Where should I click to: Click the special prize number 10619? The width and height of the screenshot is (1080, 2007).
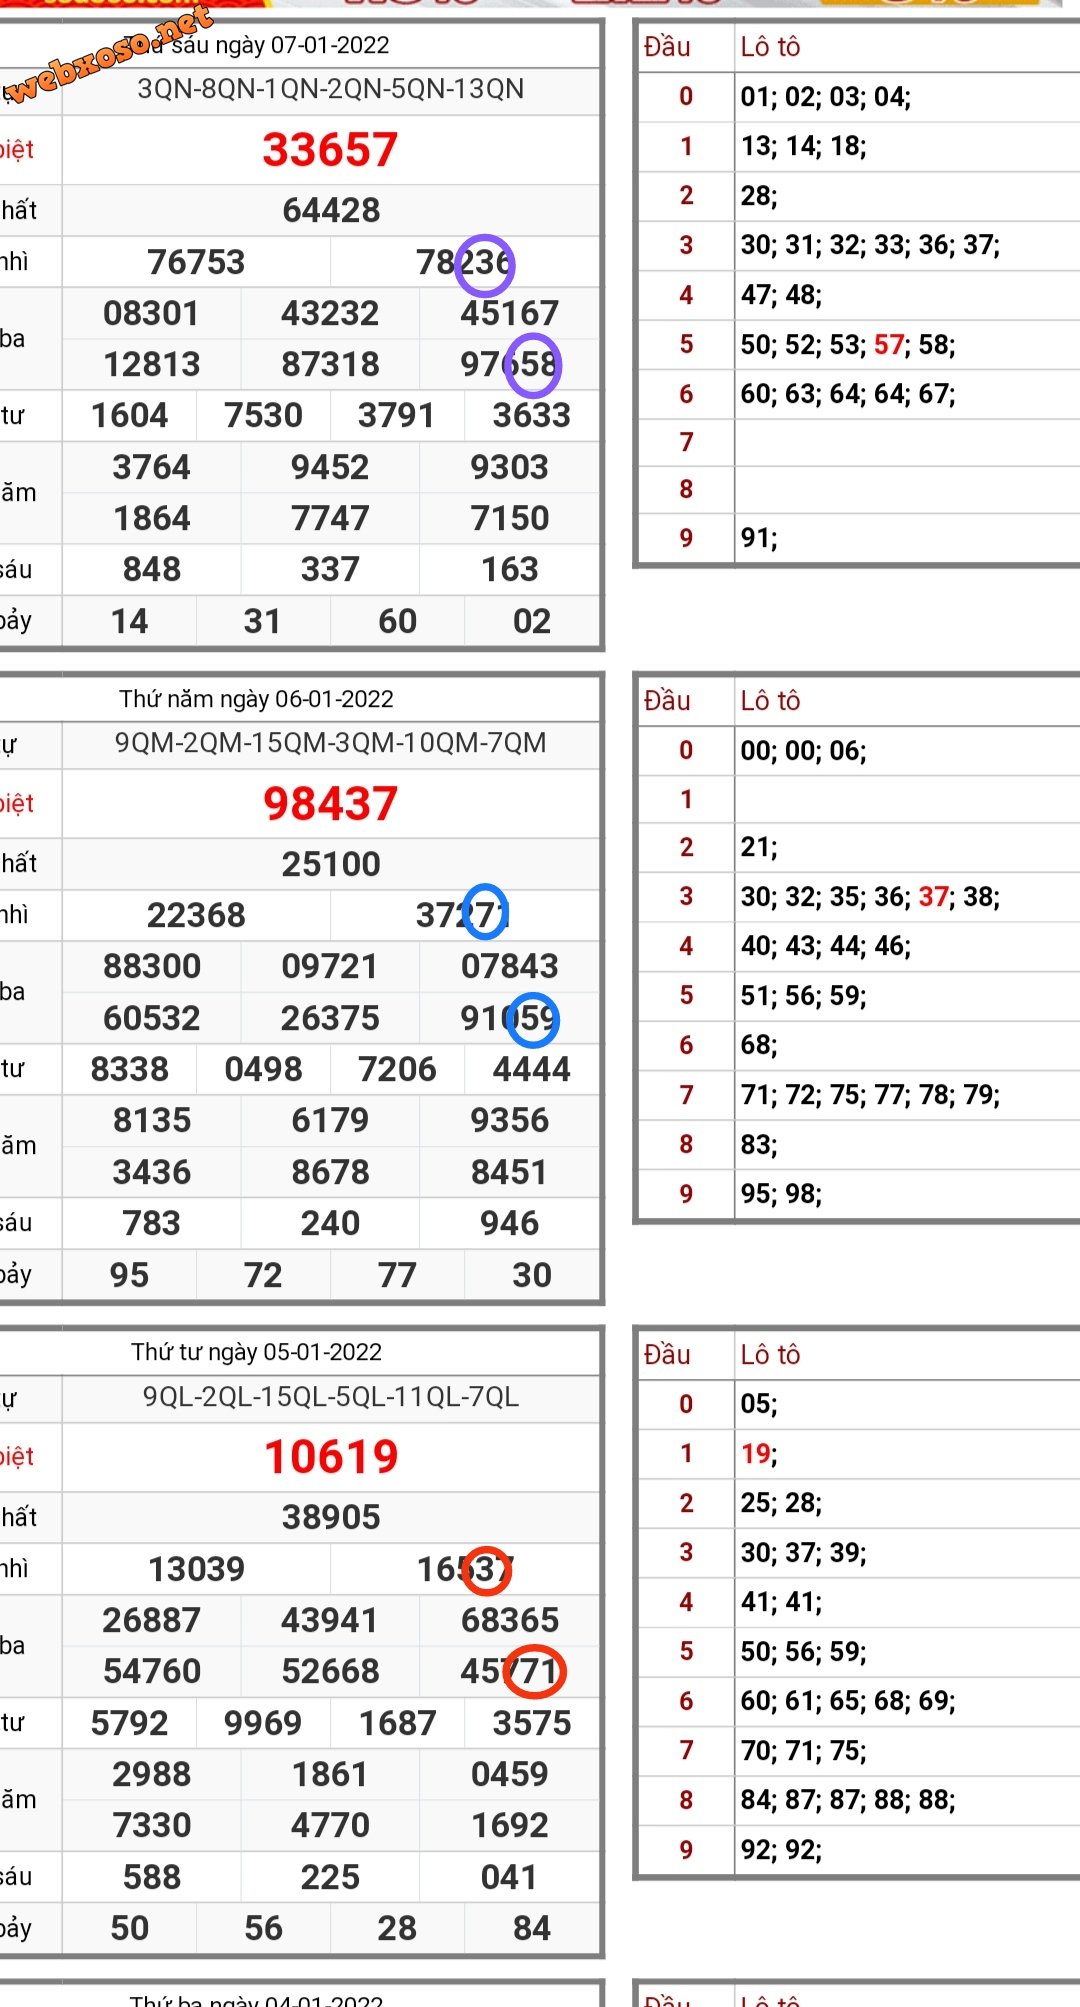click(331, 1457)
